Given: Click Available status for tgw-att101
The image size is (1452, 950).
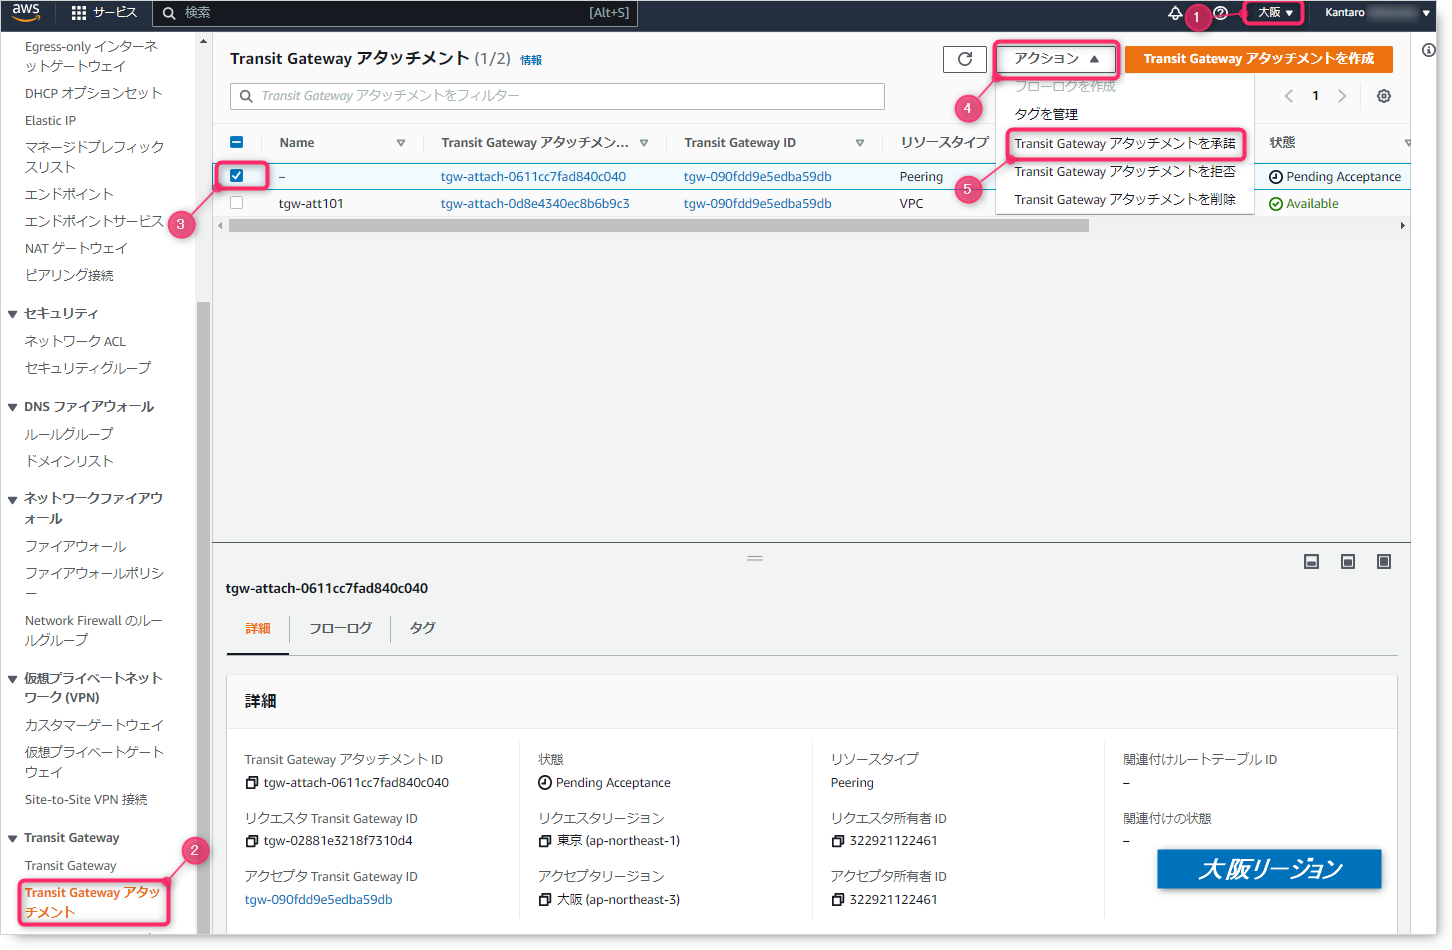Looking at the screenshot, I should pyautogui.click(x=1304, y=204).
